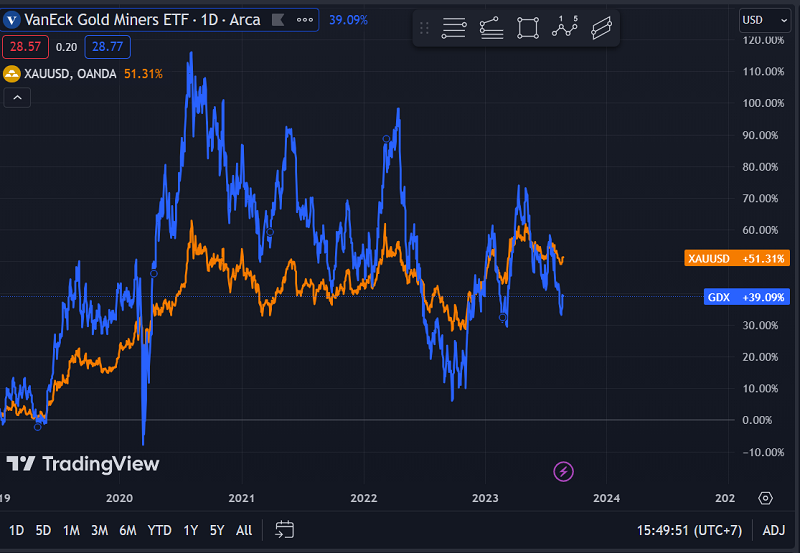The height and width of the screenshot is (553, 800).
Task: Select the horizontal line drawing tool
Action: pyautogui.click(x=453, y=29)
